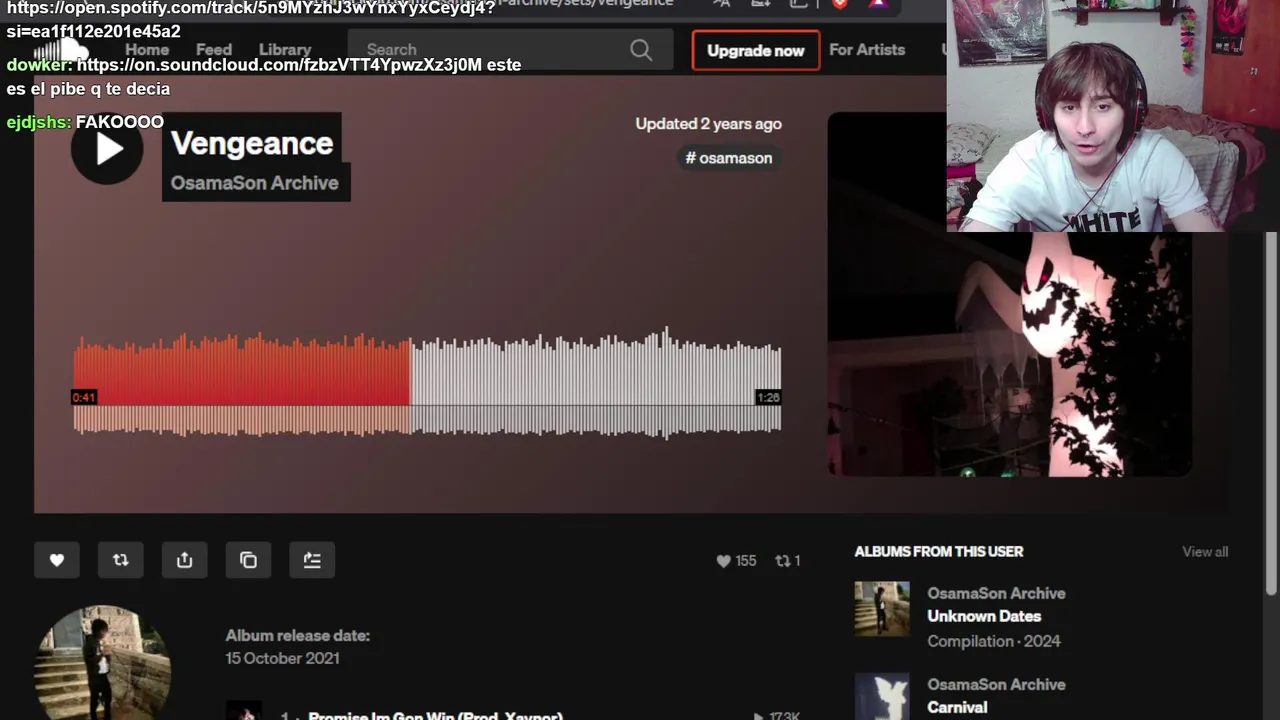
Task: Click the search magnifier icon
Action: [641, 50]
